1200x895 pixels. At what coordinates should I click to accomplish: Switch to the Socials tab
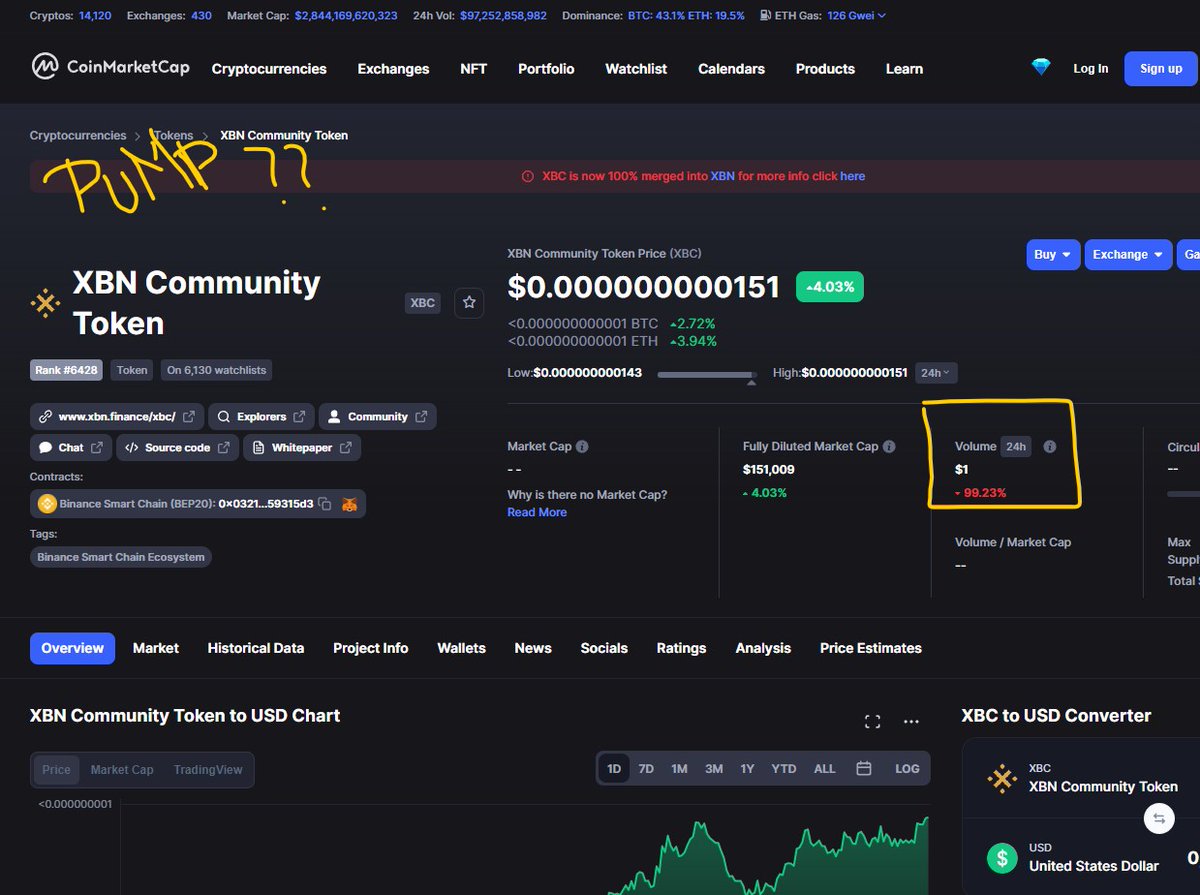coord(604,648)
